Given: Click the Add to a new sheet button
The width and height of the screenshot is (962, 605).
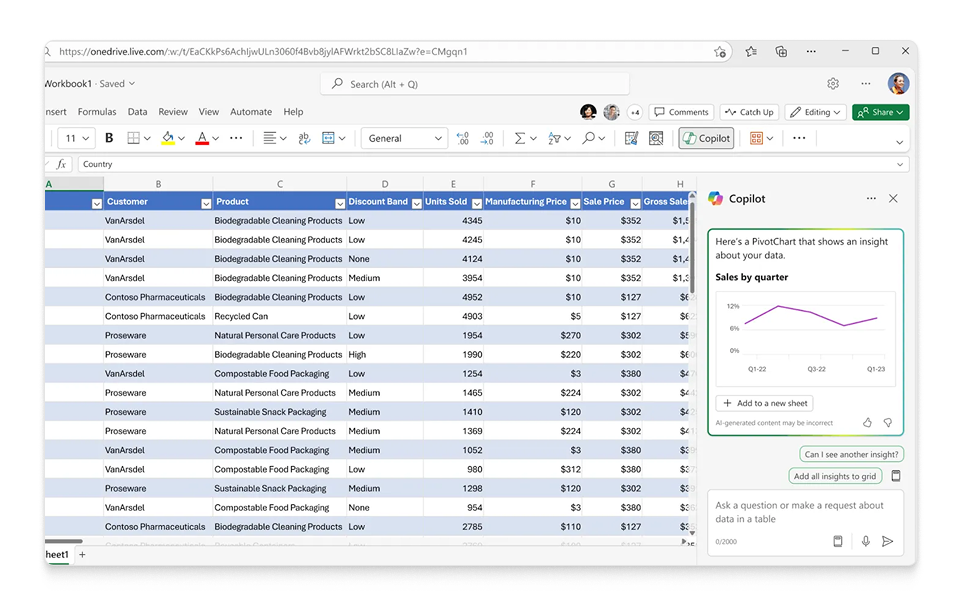Looking at the screenshot, I should coord(764,403).
